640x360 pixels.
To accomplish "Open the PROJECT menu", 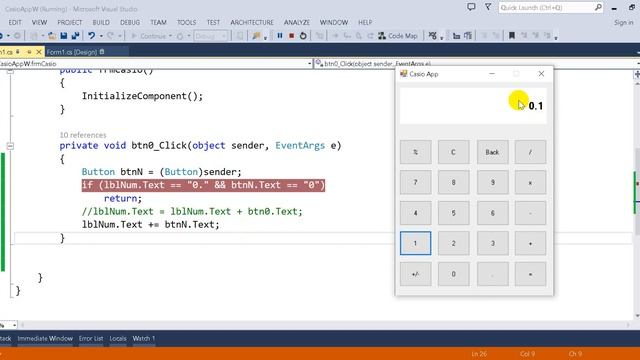I will pyautogui.click(x=69, y=22).
